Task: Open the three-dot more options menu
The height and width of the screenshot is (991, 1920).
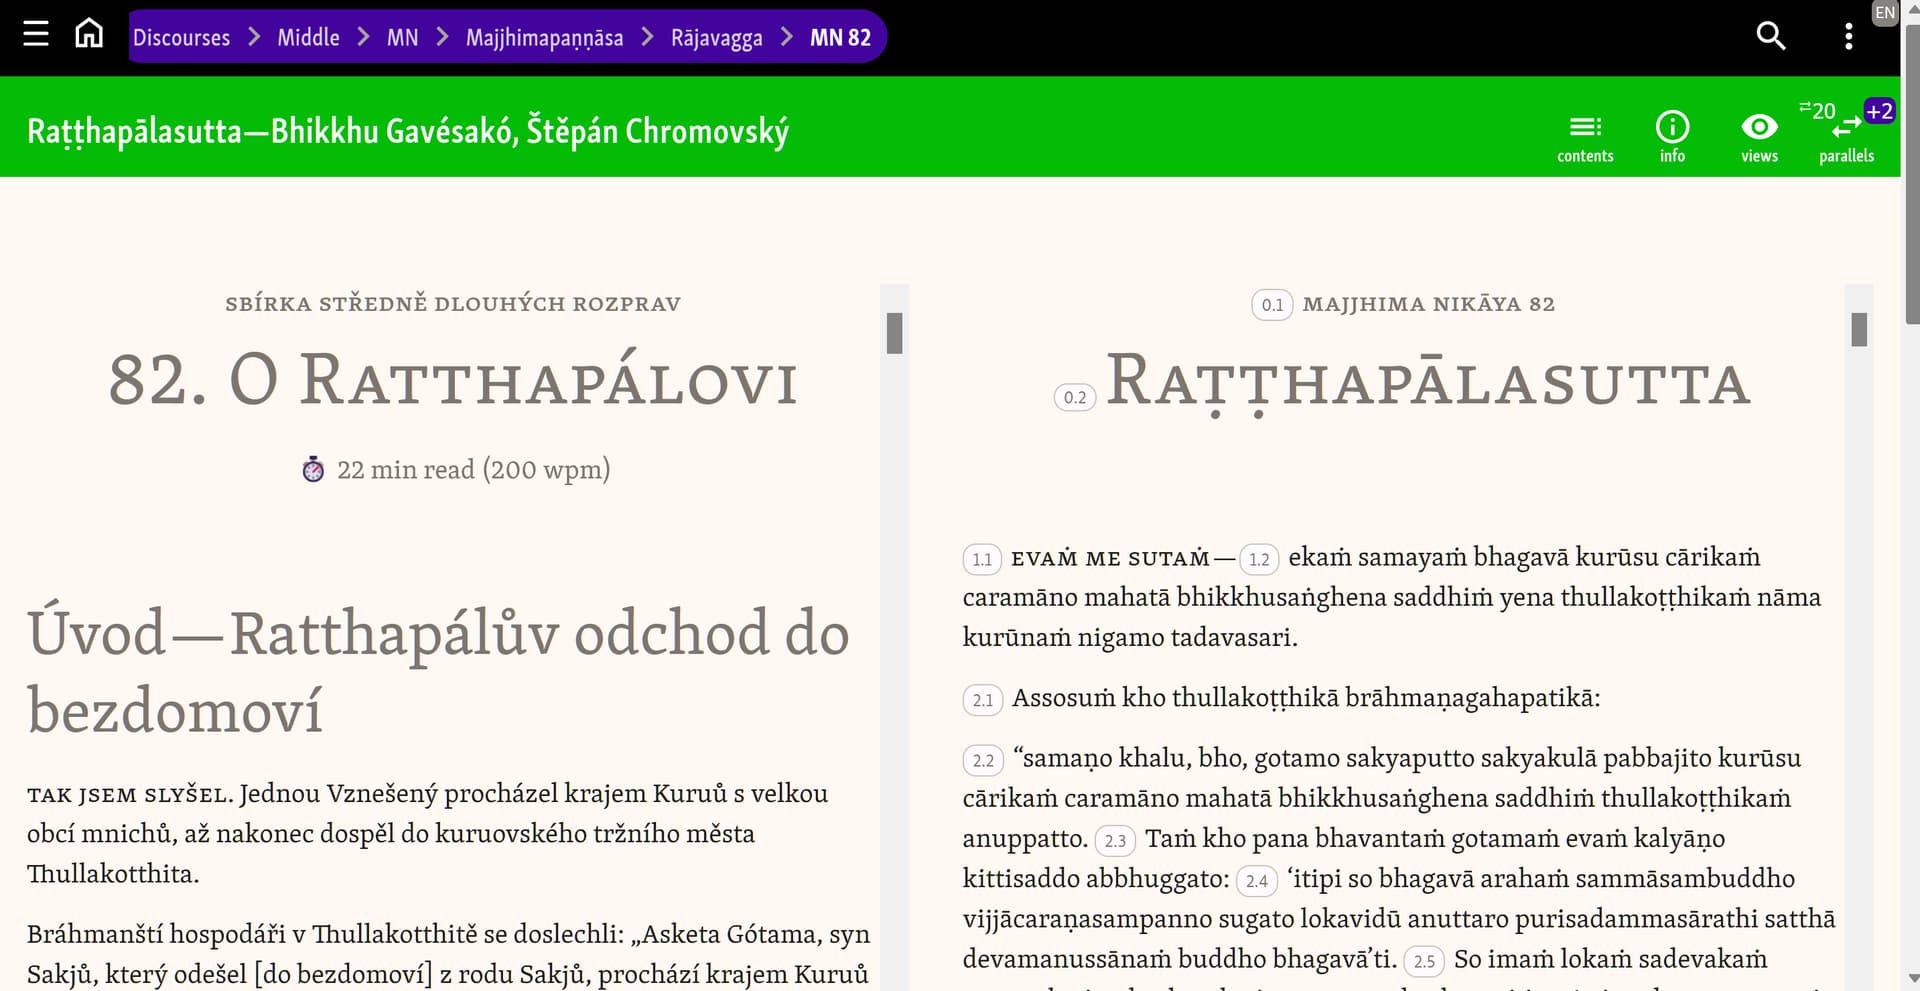Action: [1848, 37]
